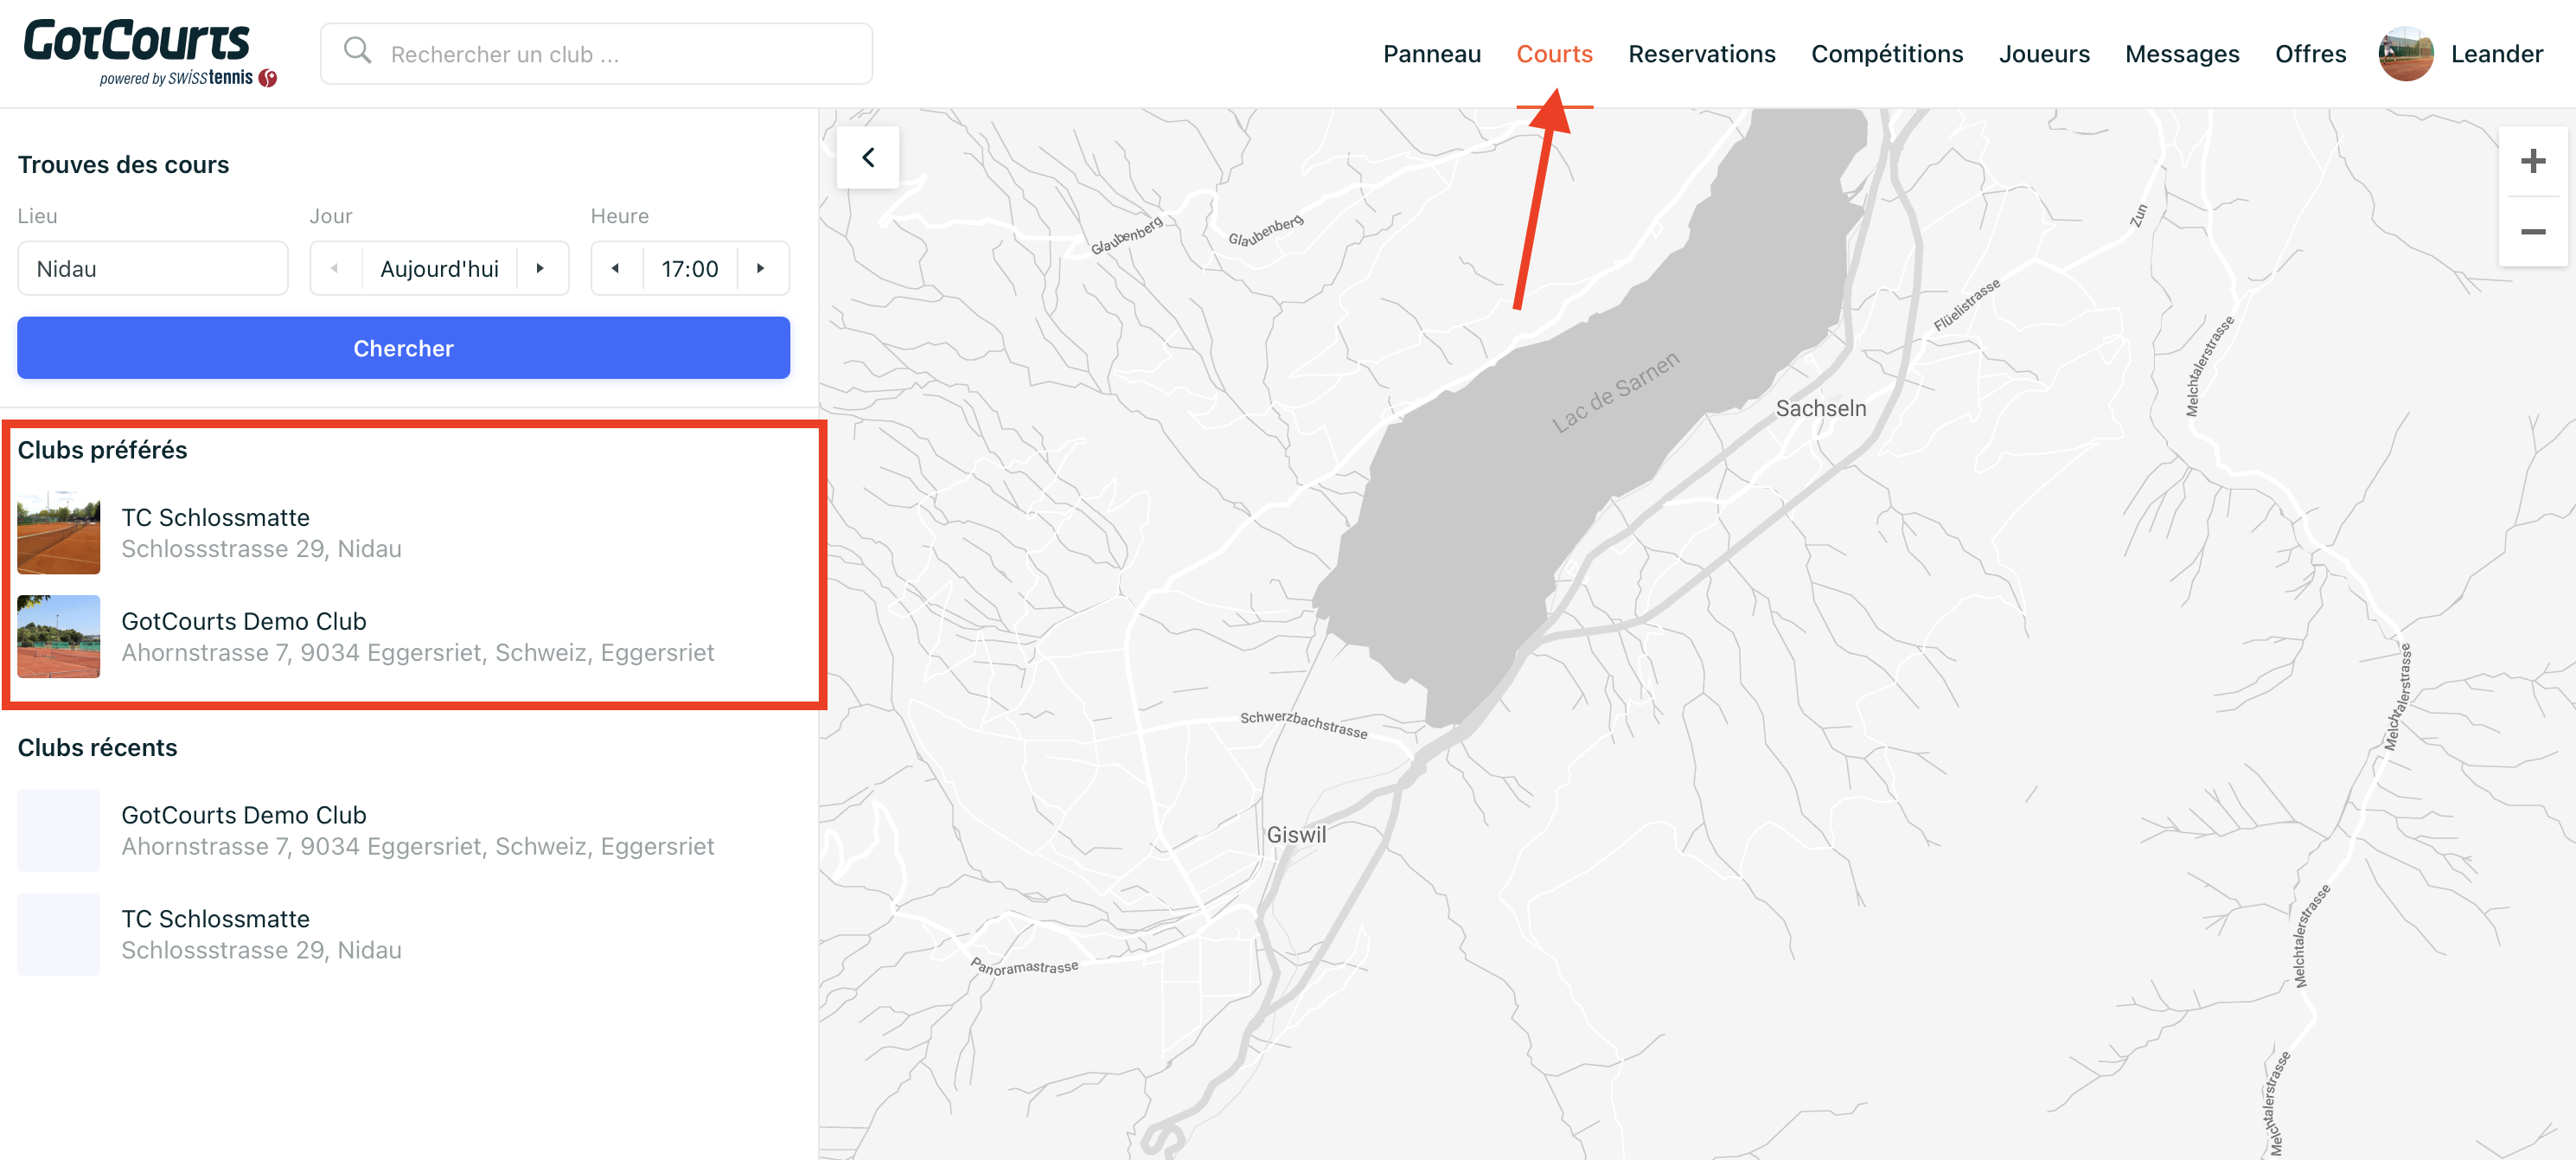Screen dimensions: 2576x1160
Task: Click the Chercher button
Action: [403, 348]
